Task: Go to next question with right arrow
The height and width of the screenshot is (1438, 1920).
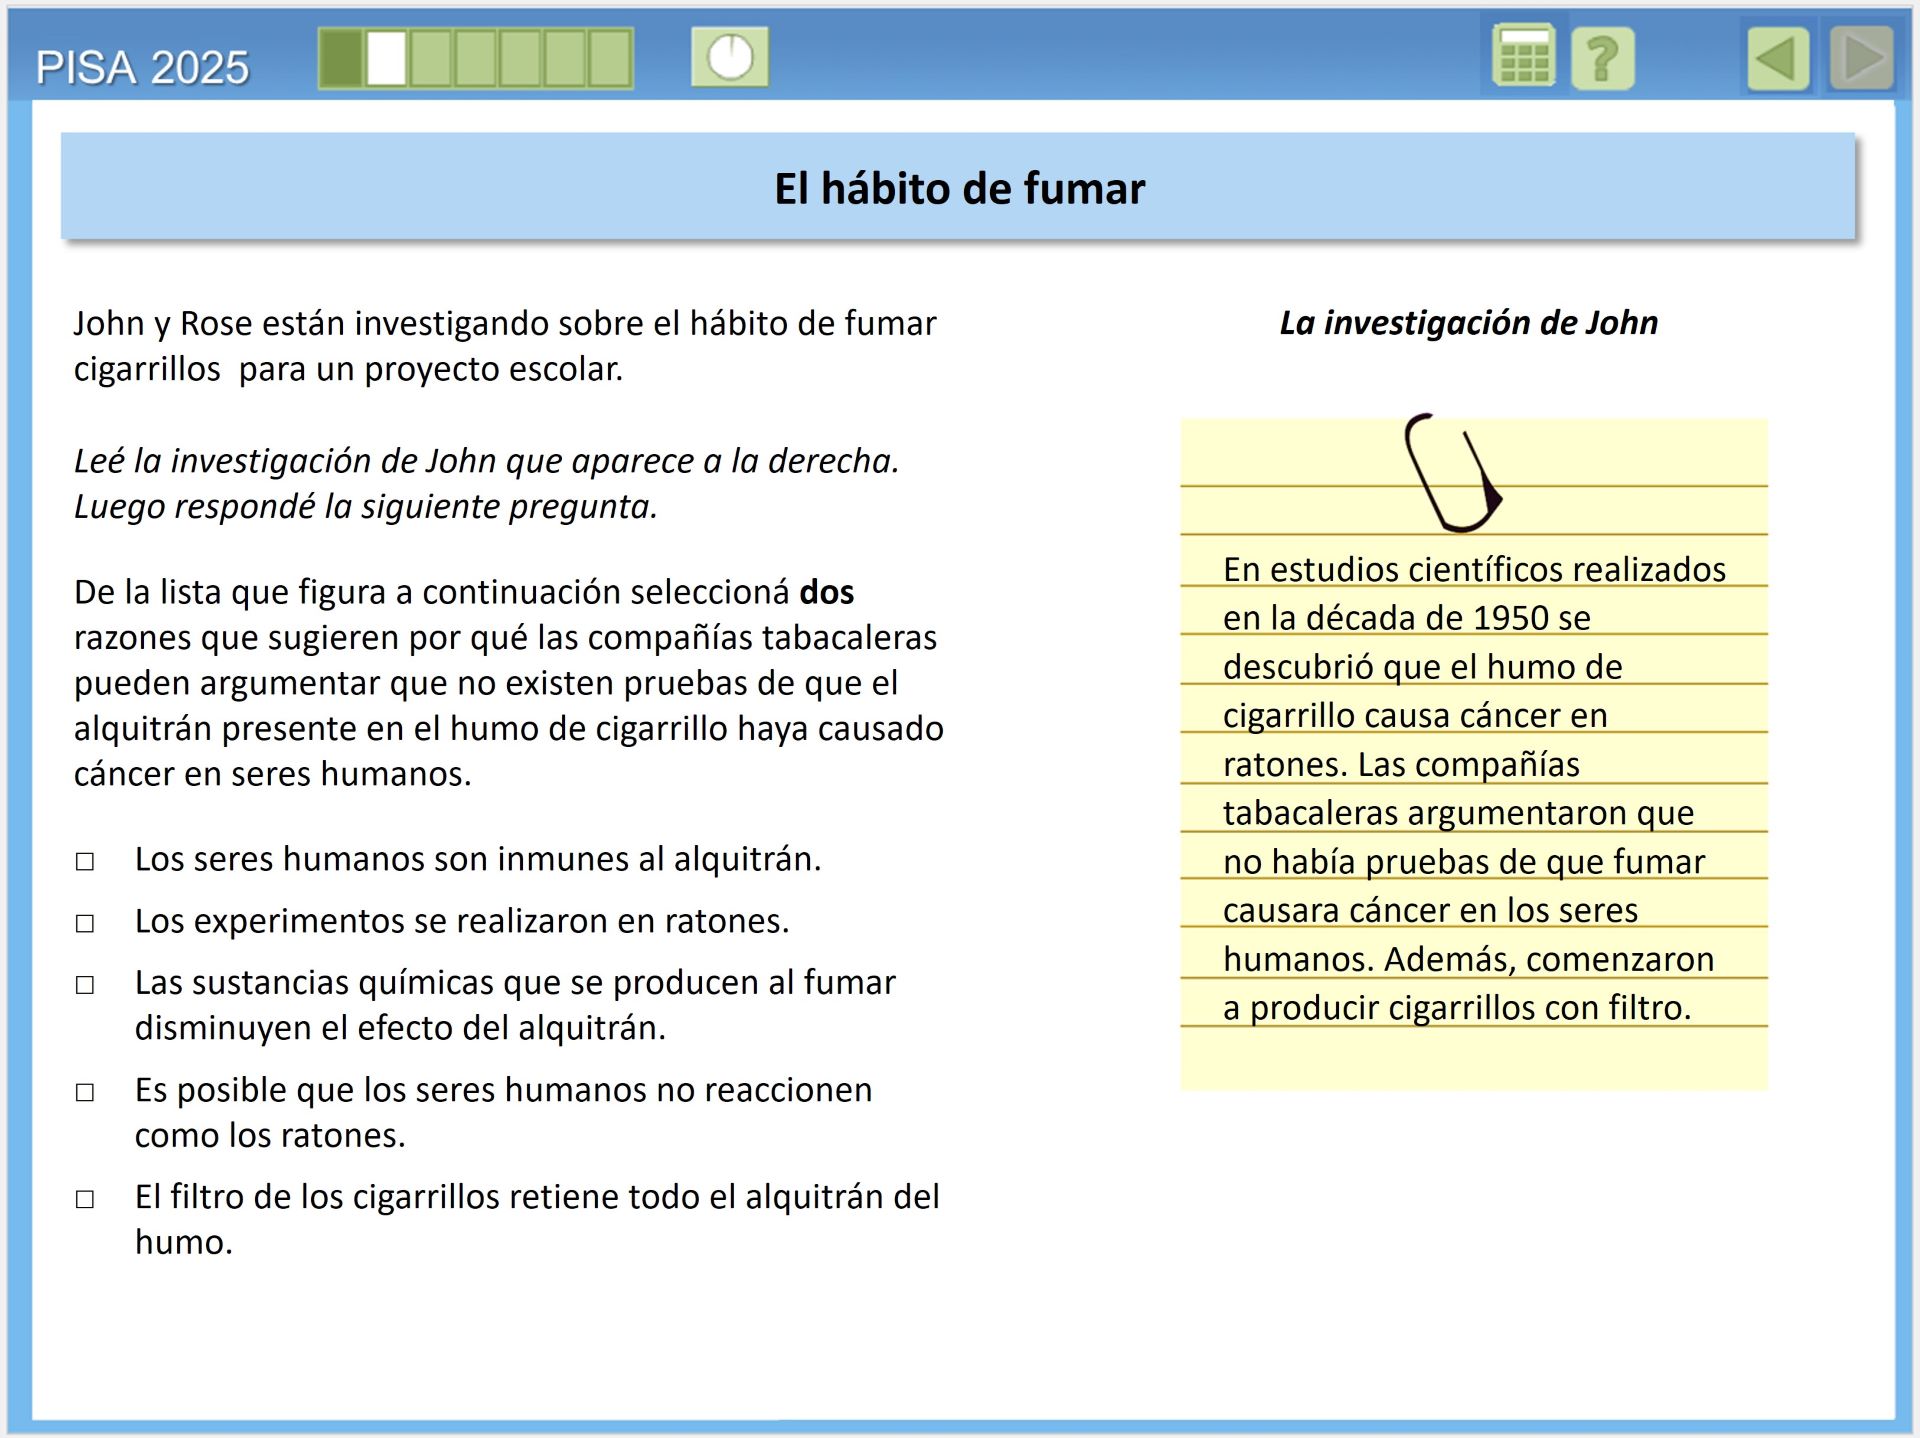Action: click(1861, 59)
